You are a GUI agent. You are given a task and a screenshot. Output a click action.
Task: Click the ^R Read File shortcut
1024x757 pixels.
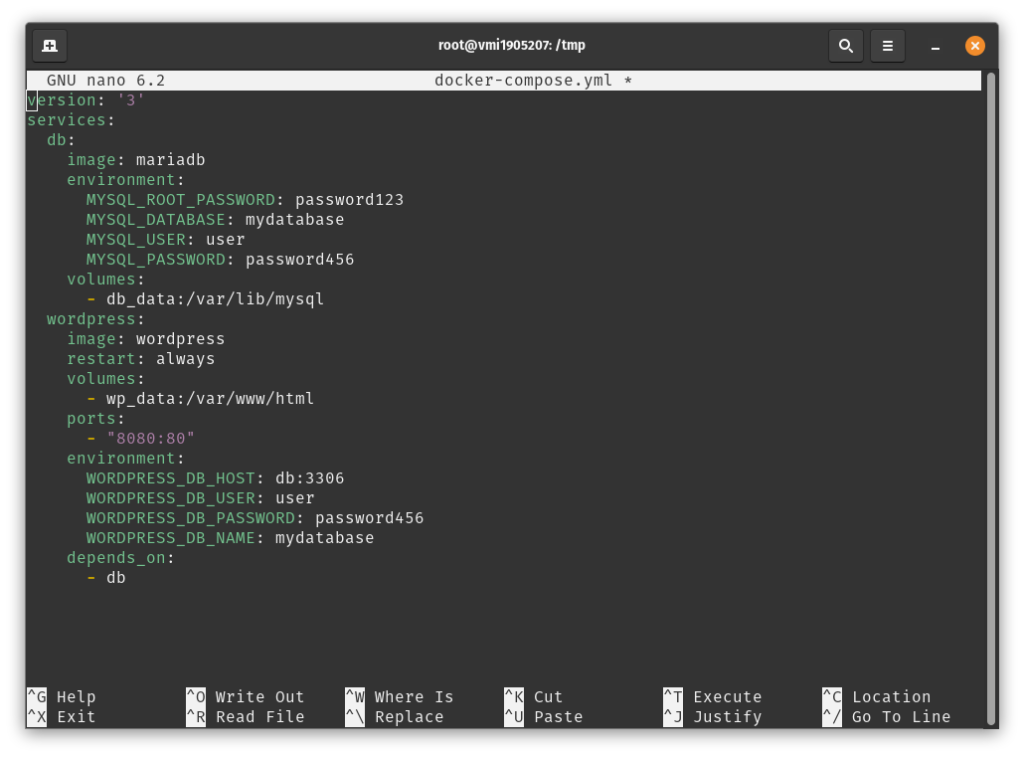click(246, 717)
